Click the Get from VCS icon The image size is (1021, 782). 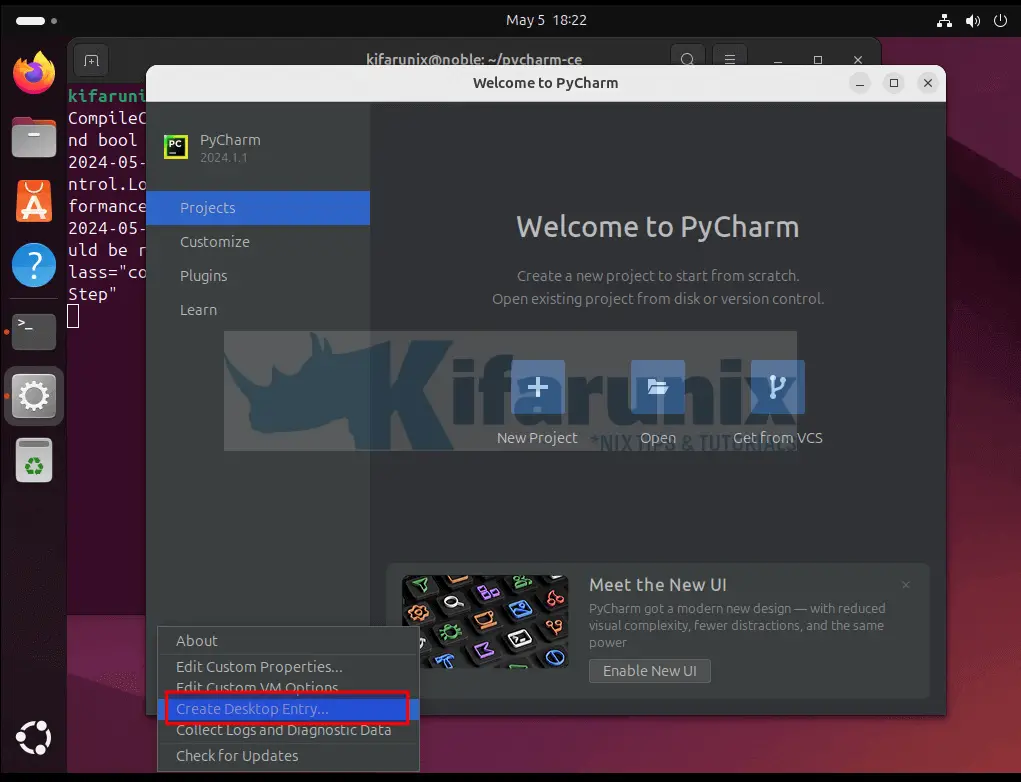tap(777, 387)
